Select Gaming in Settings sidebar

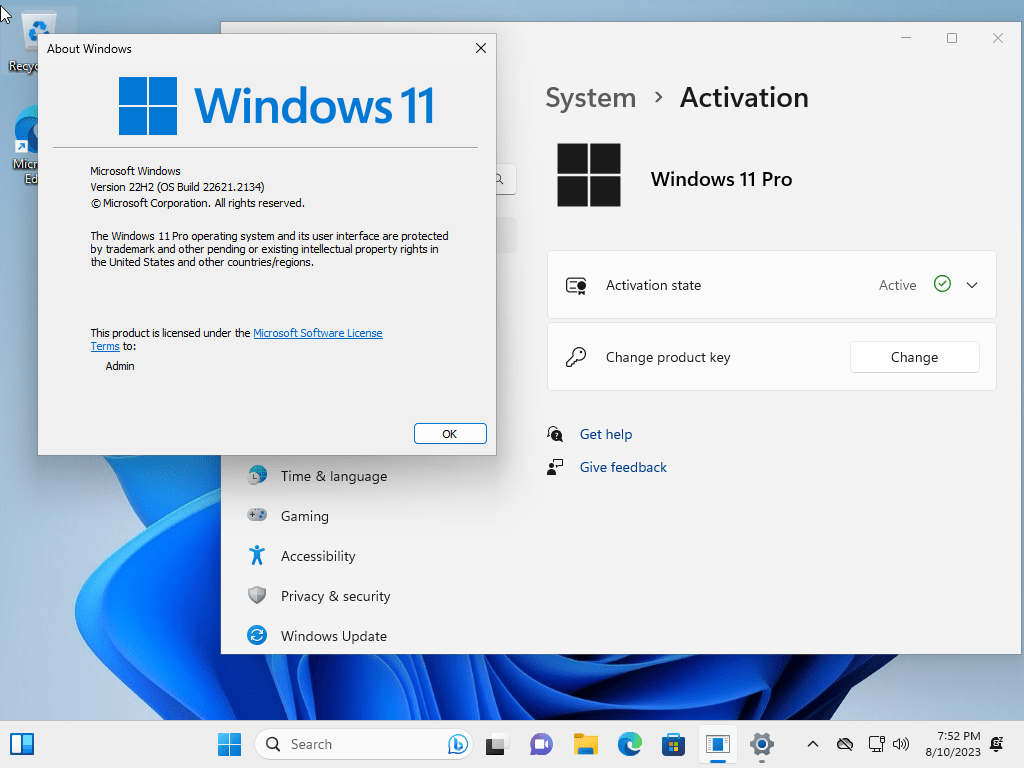click(304, 516)
